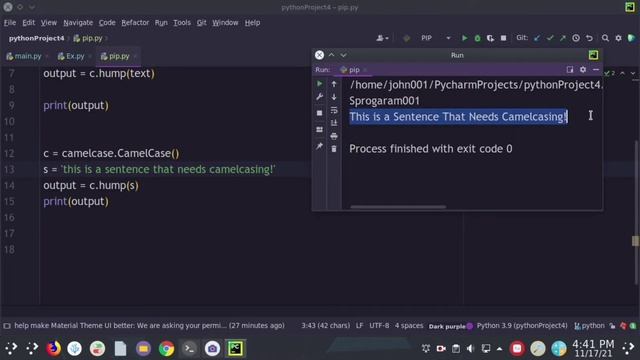The image size is (640, 360).
Task: Toggle scroll to end in Run console
Action: pos(334,123)
